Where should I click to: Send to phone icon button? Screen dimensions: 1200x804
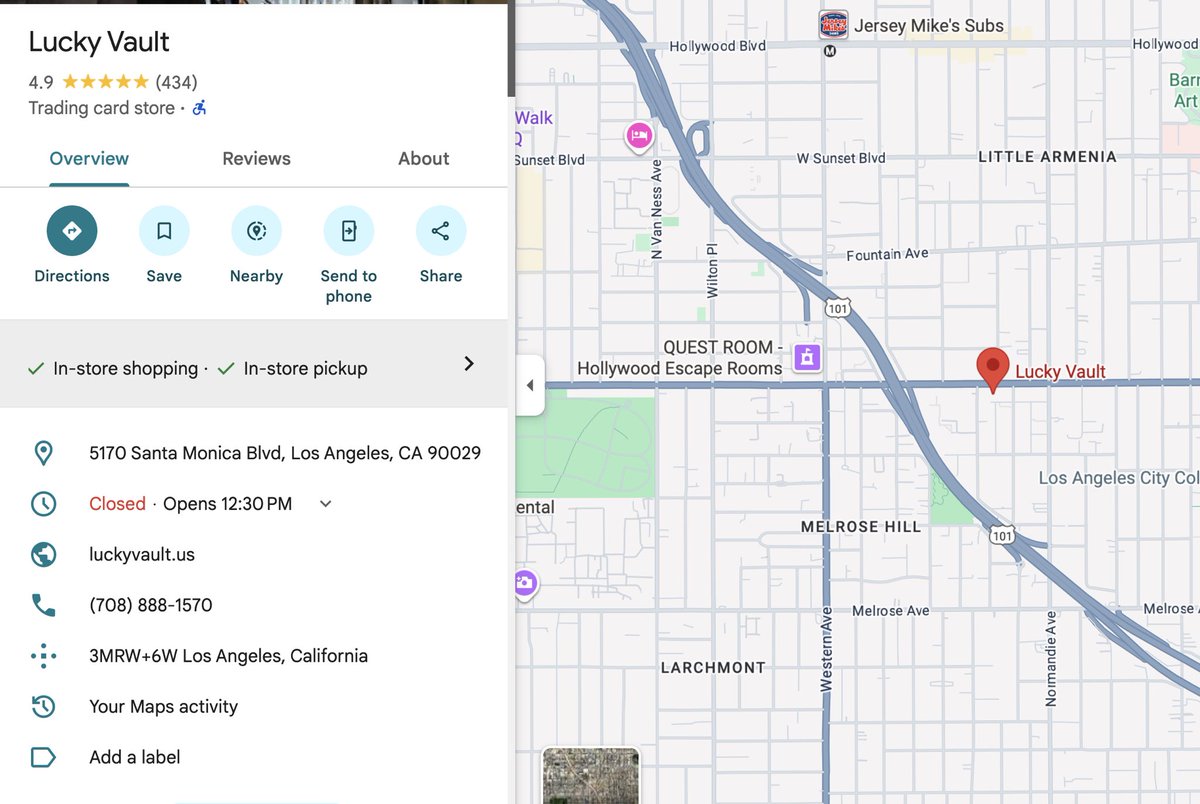[x=348, y=231]
